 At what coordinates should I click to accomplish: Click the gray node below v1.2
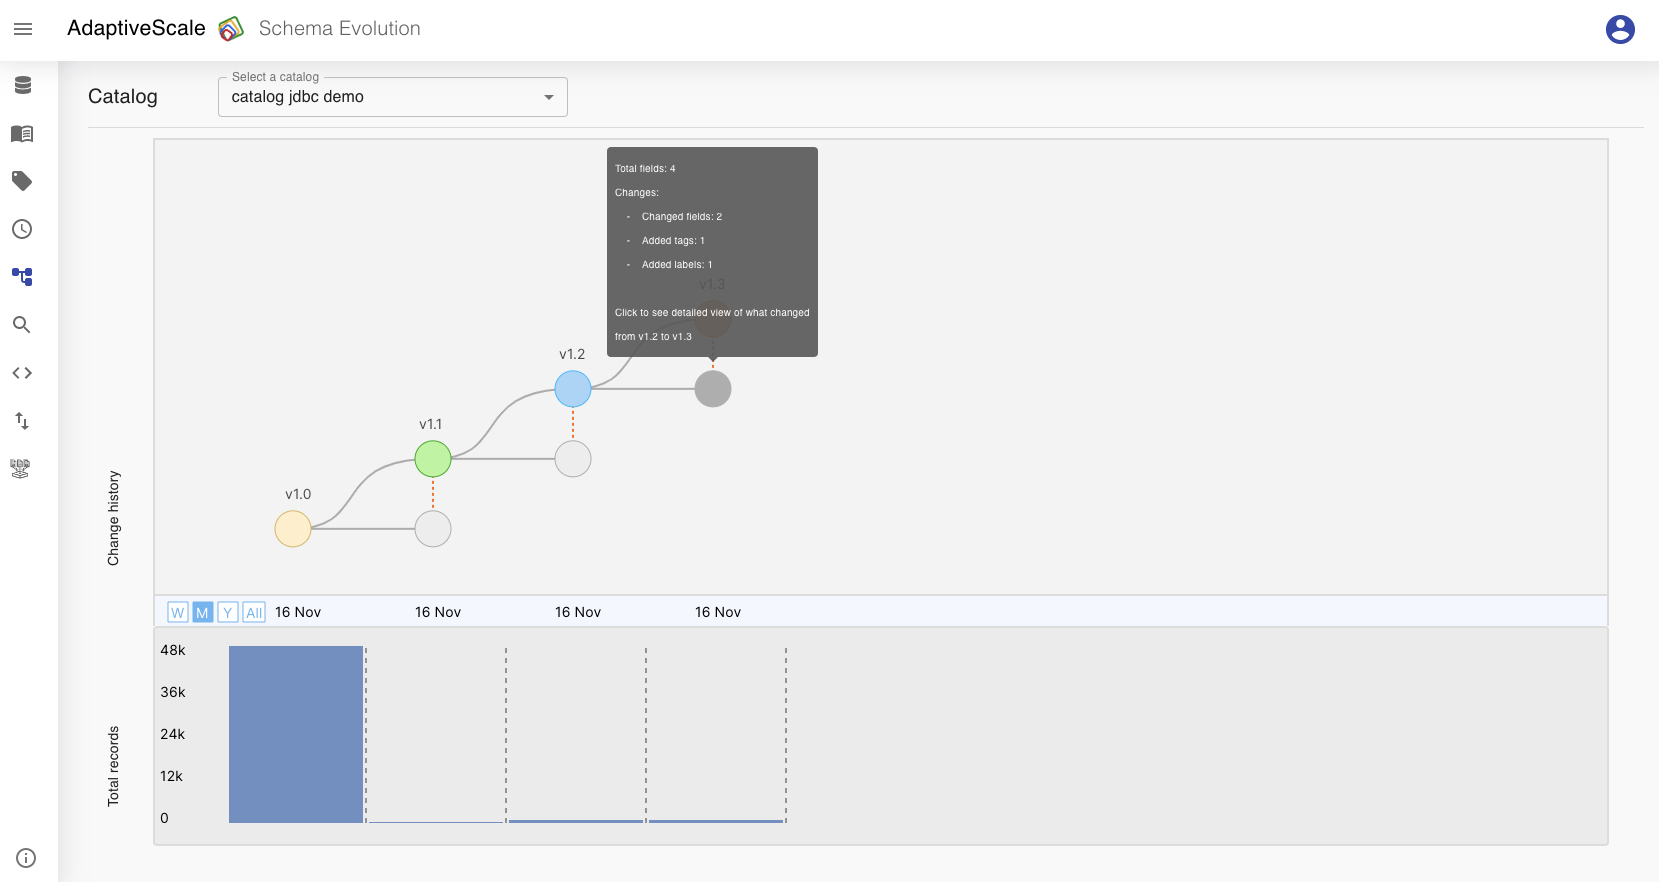[x=573, y=459]
